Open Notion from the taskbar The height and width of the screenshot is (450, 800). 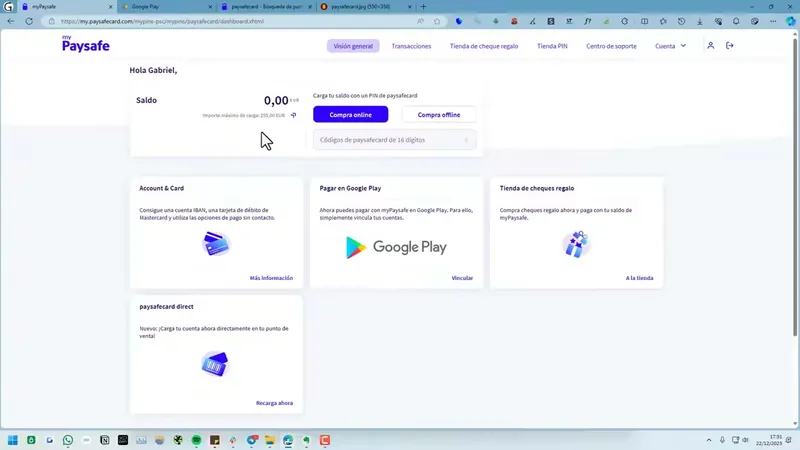[x=105, y=440]
